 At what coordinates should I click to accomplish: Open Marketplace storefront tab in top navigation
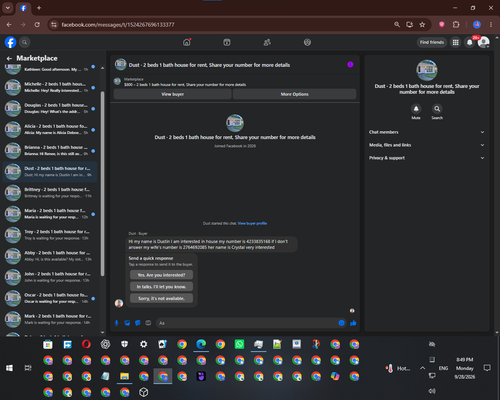pyautogui.click(x=227, y=42)
